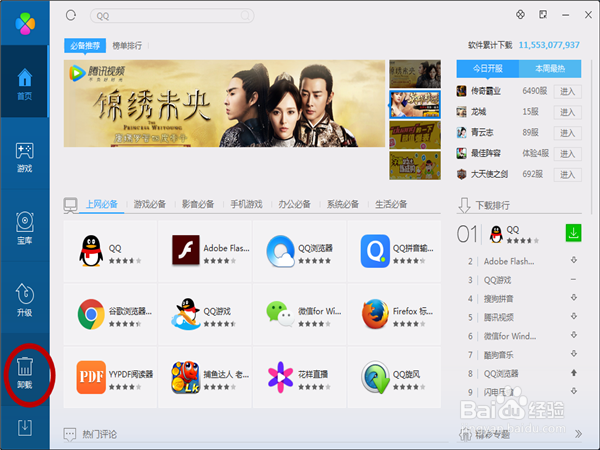The width and height of the screenshot is (600, 450).
Task: Open the 热门评论 section heading
Action: (99, 434)
